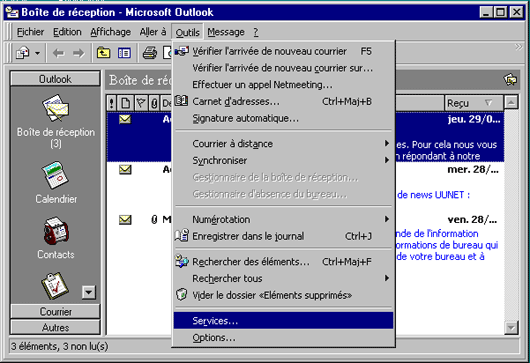This screenshot has width=530, height=363.
Task: Click paperclip icon on the ven. message
Action: (x=154, y=220)
